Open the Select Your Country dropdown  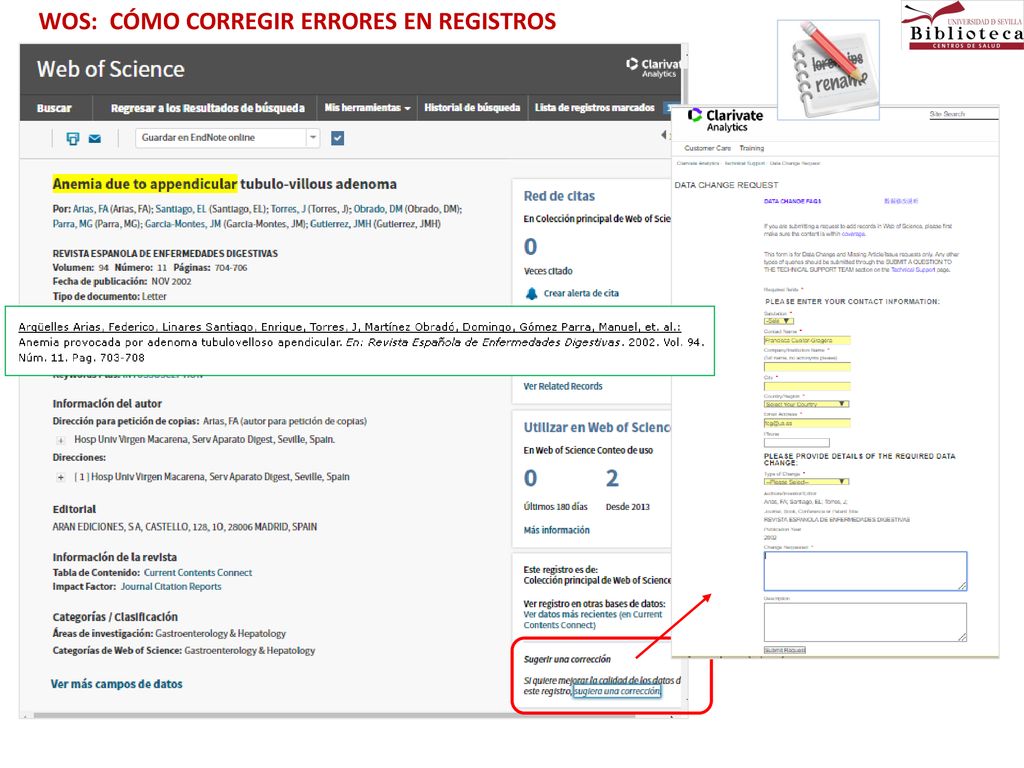[x=807, y=404]
